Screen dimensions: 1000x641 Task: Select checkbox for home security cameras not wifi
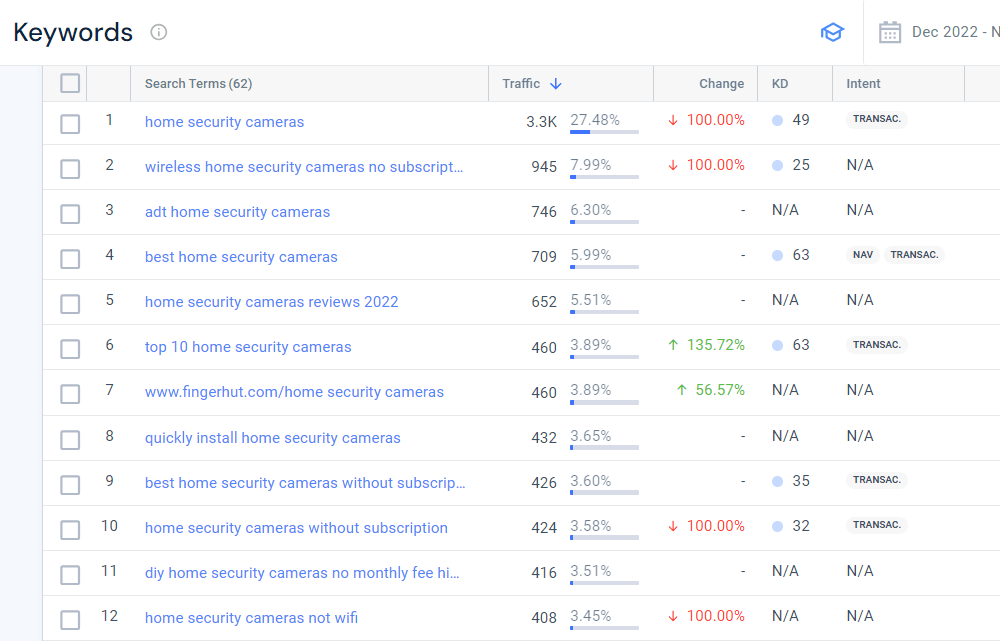pyautogui.click(x=70, y=619)
